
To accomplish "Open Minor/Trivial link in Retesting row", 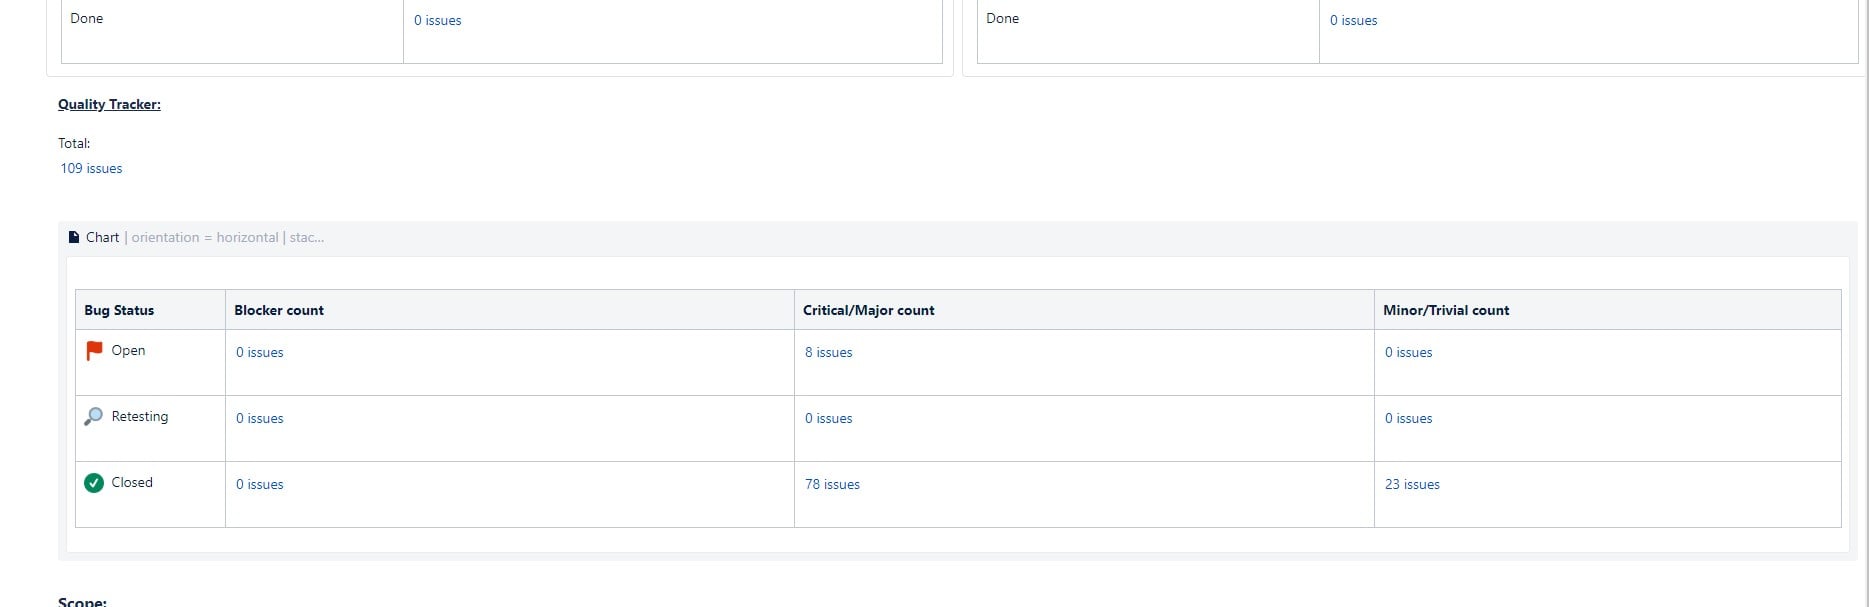I will pos(1409,418).
